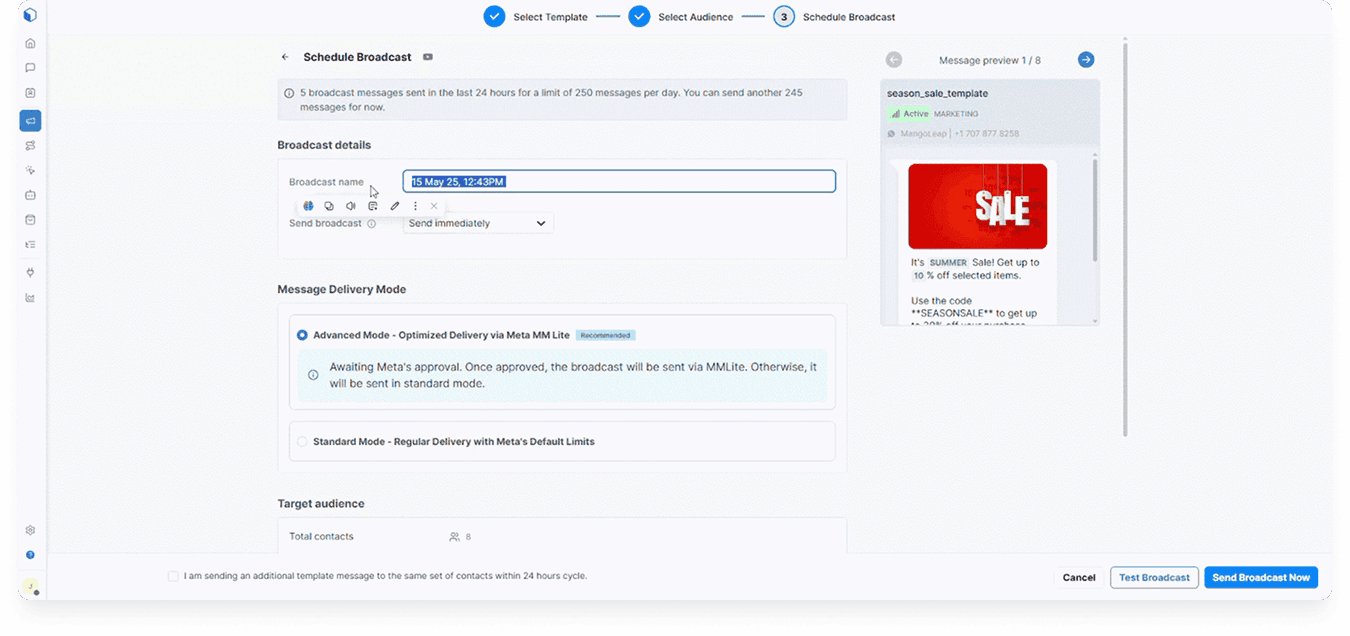Open the chatbot robot sidebar icon

pyautogui.click(x=30, y=194)
